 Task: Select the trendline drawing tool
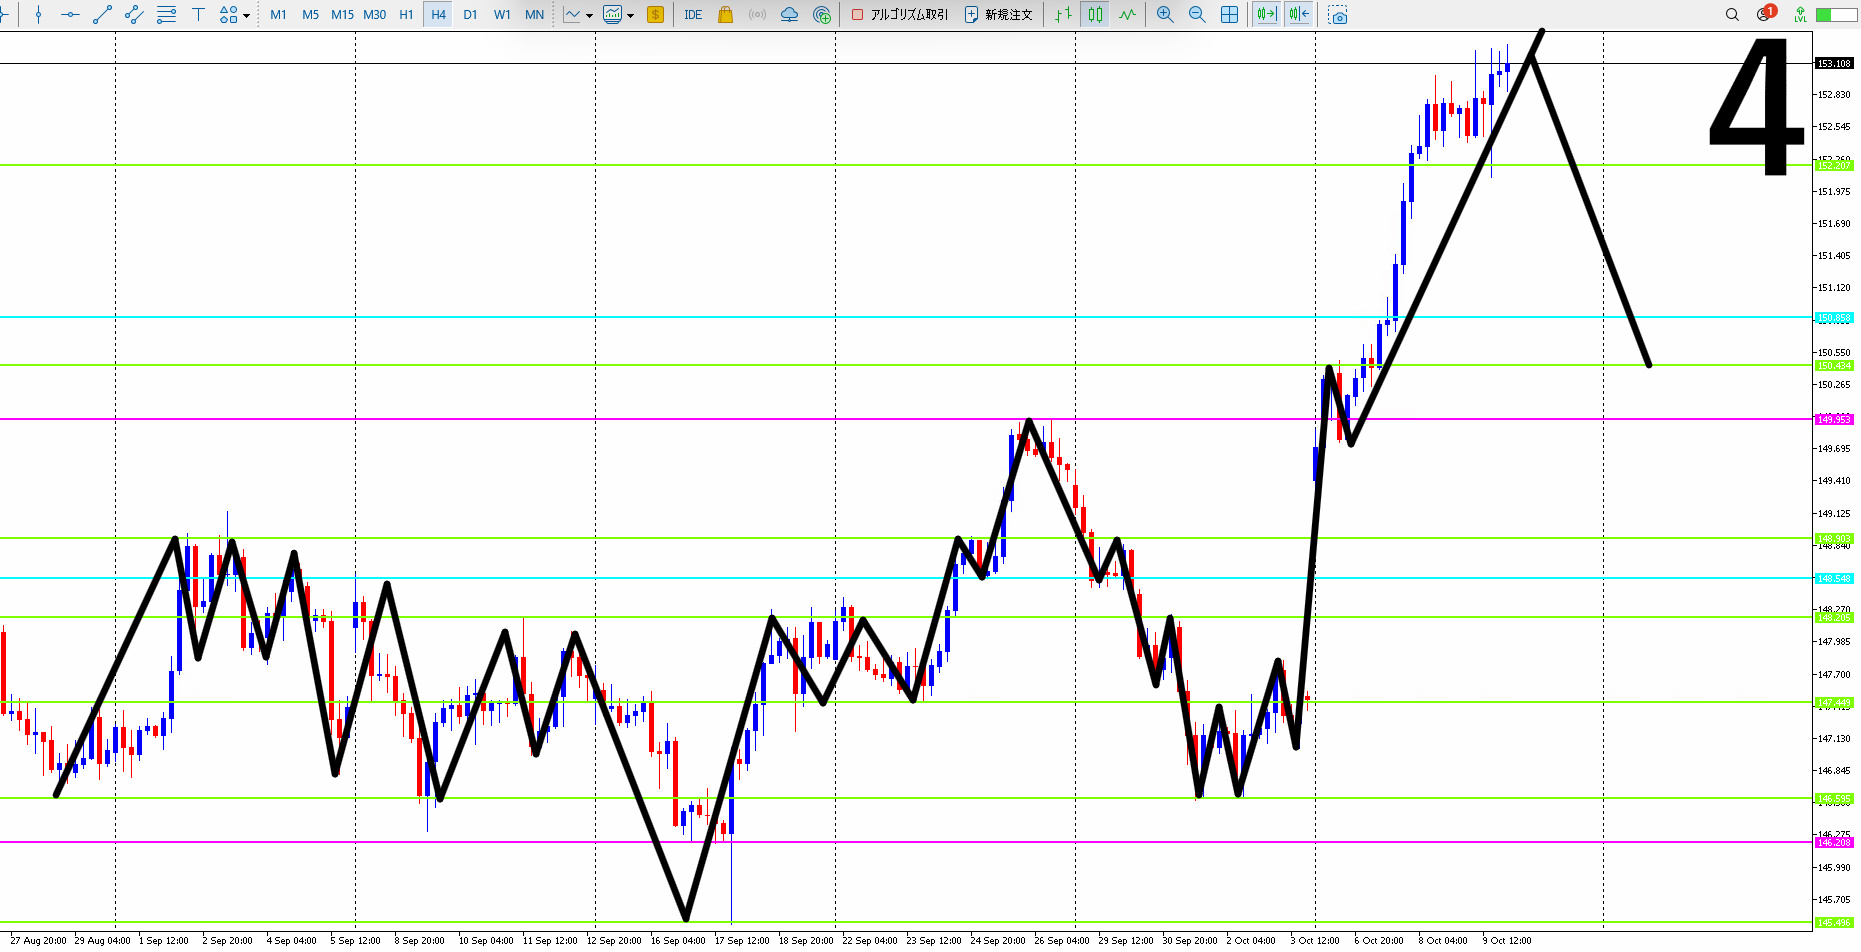coord(102,15)
